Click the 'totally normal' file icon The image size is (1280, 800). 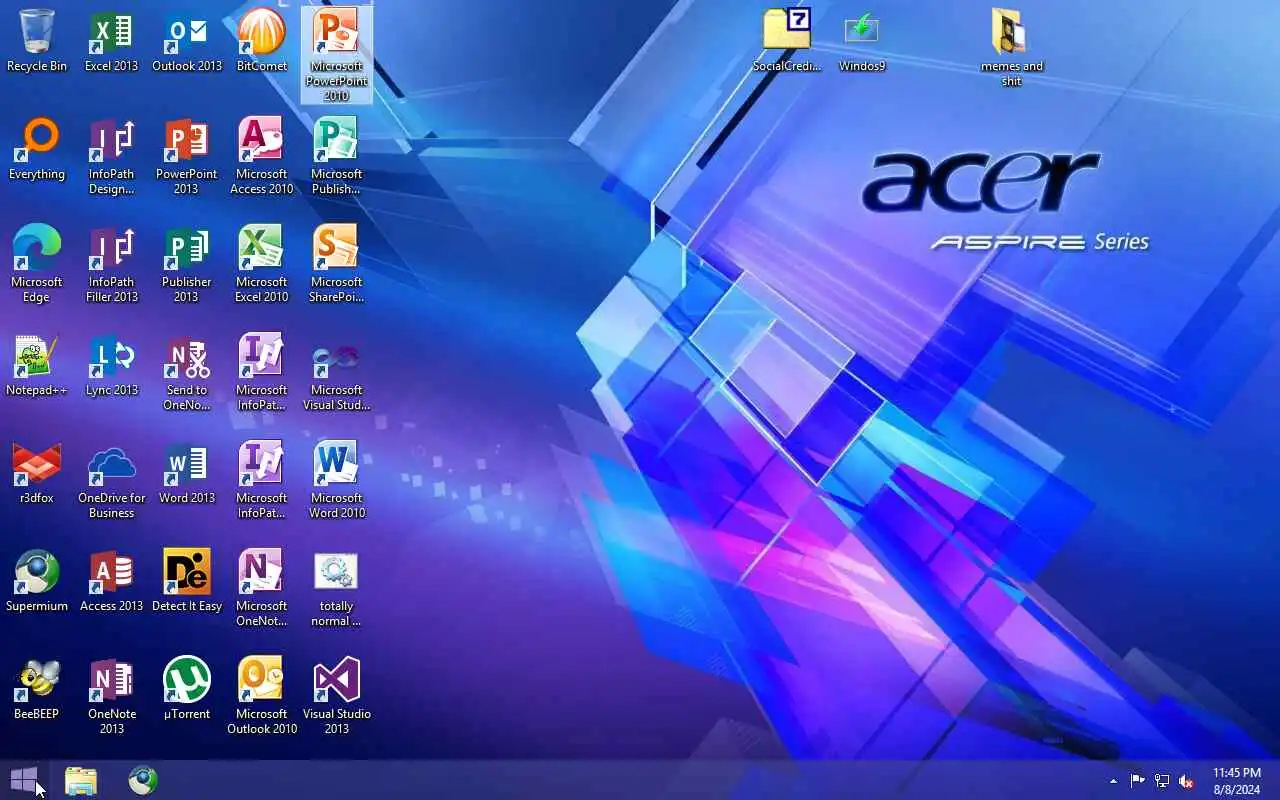coord(337,588)
